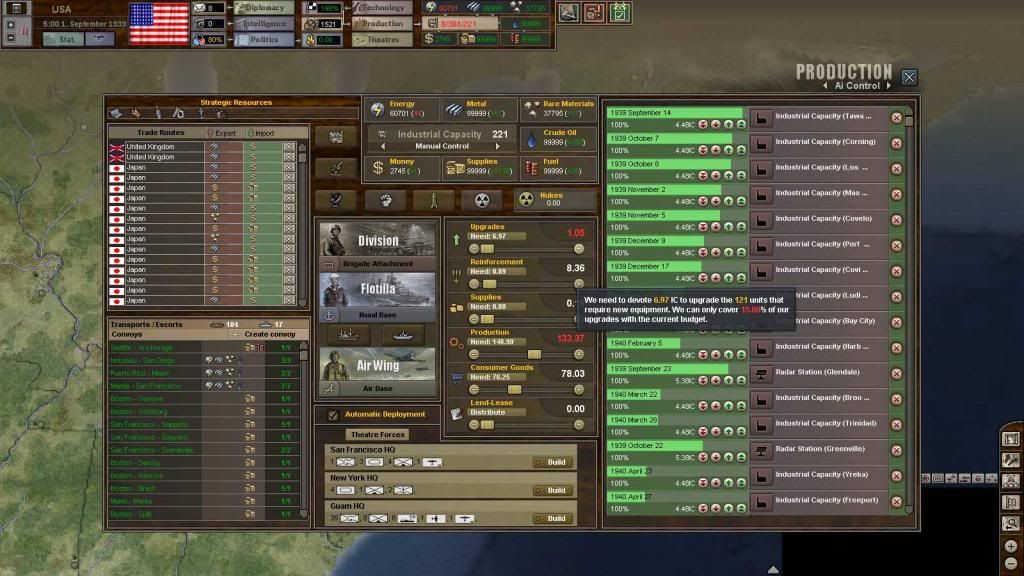The image size is (1024, 576).
Task: Open Theatre Forces
Action: (x=377, y=434)
